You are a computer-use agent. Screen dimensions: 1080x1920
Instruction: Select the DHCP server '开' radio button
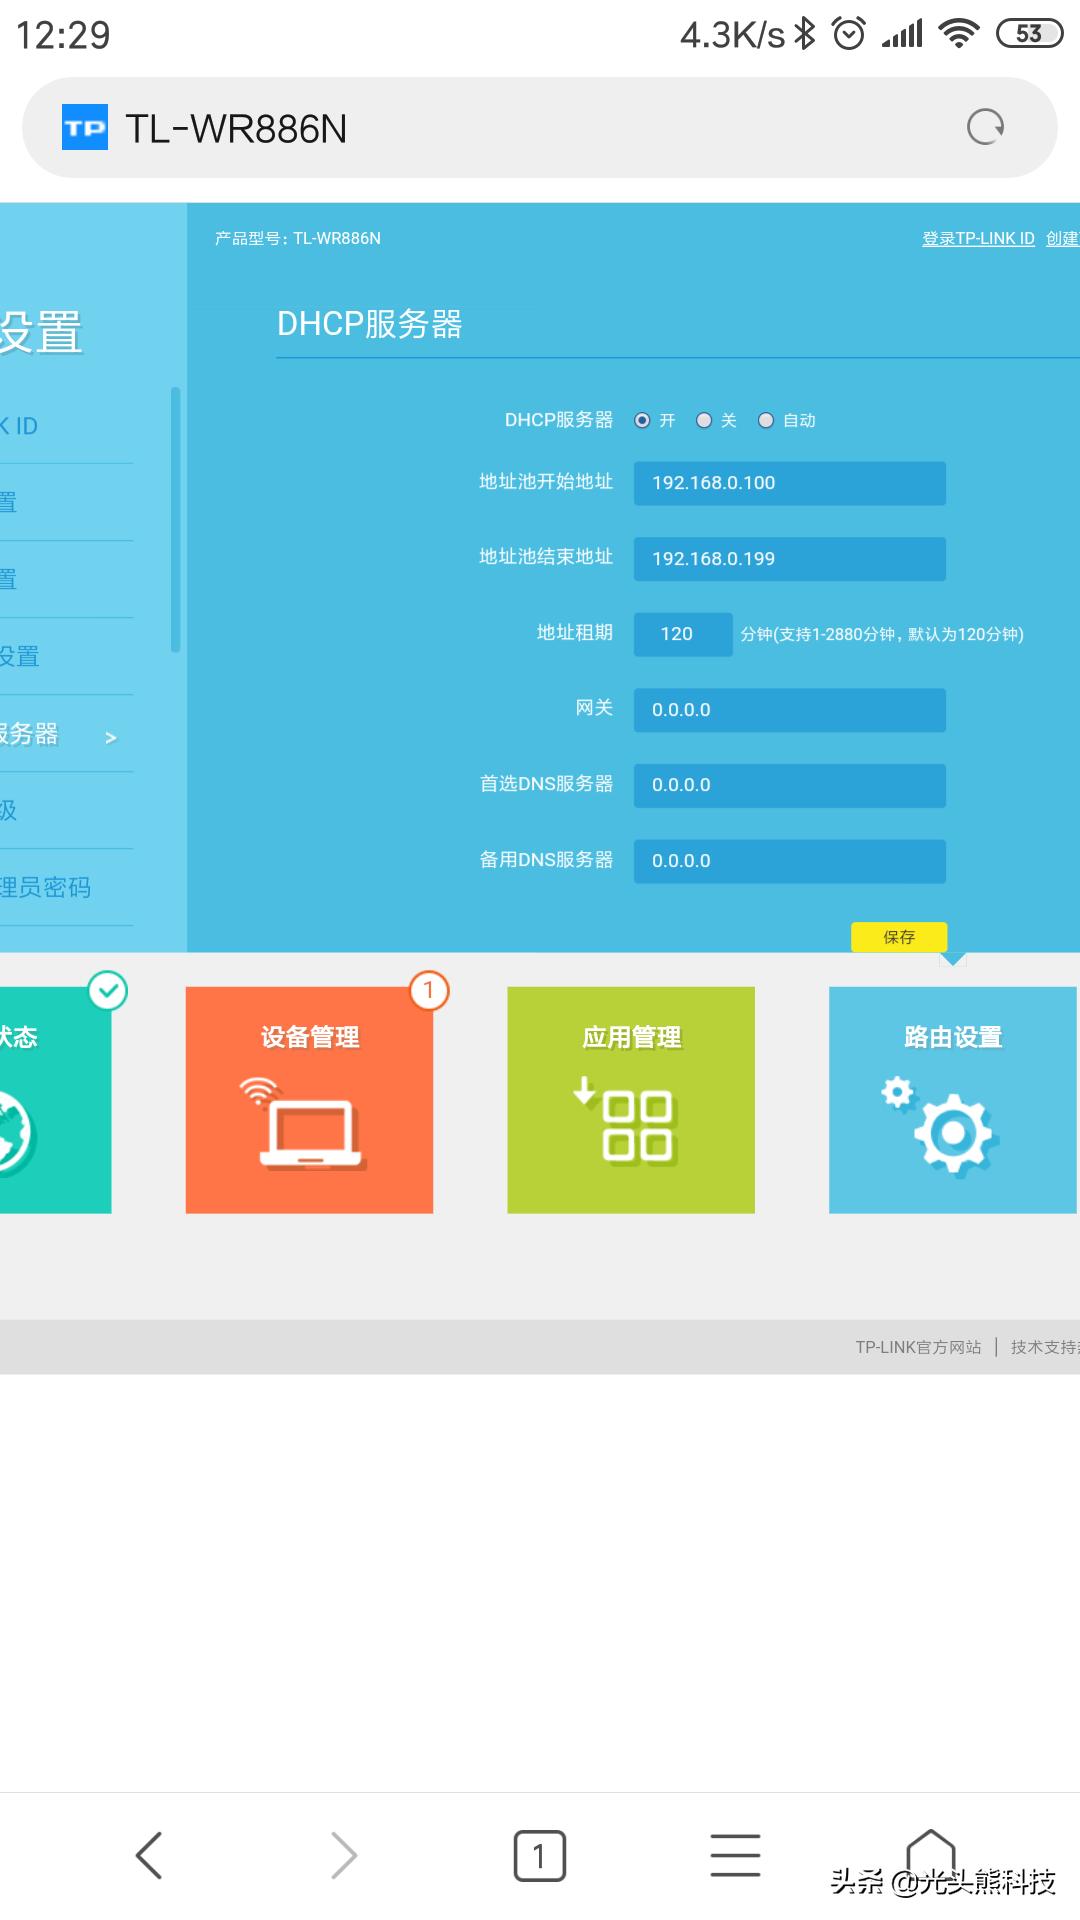pos(642,420)
